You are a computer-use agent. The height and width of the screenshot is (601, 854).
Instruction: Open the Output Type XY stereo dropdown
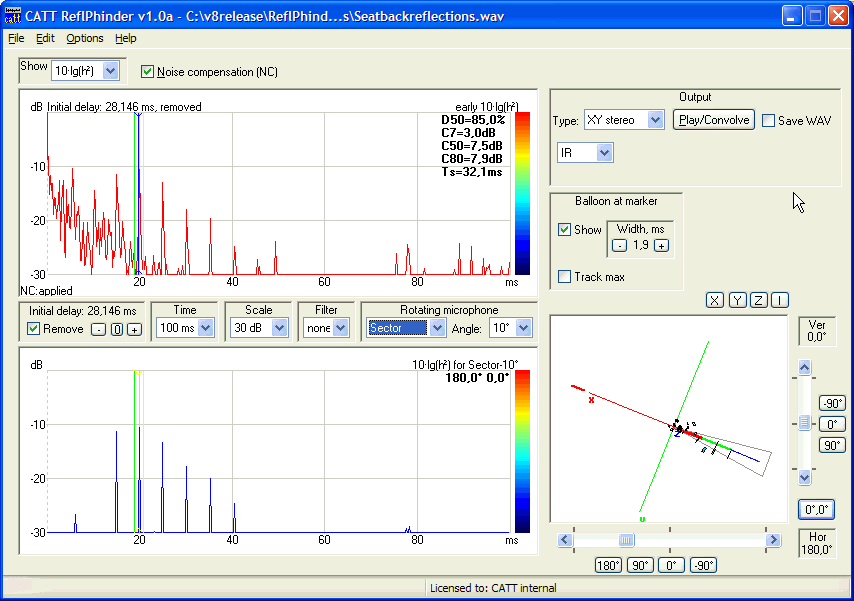pyautogui.click(x=655, y=120)
